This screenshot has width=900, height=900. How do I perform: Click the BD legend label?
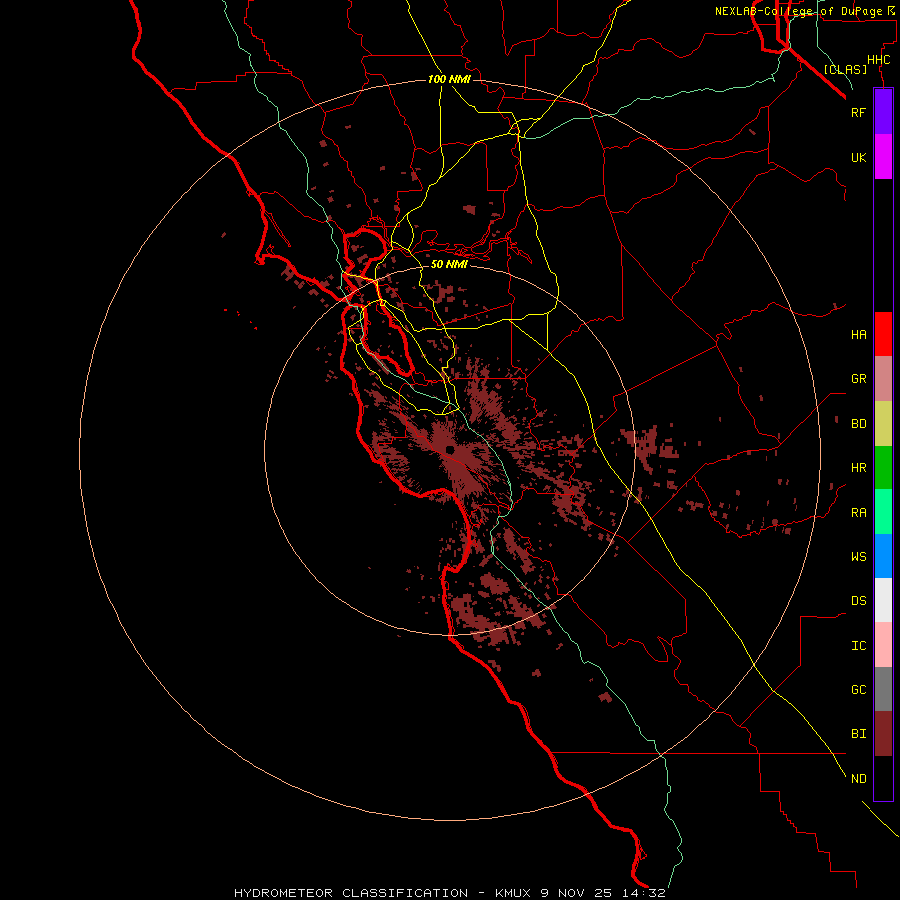tap(858, 424)
